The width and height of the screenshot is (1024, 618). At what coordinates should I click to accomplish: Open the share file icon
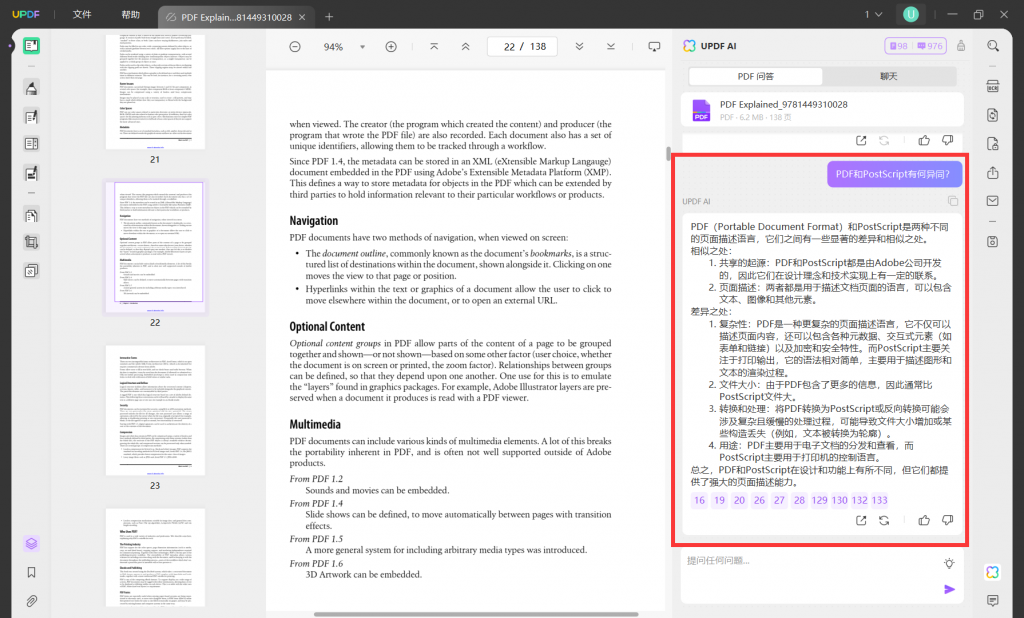[993, 172]
